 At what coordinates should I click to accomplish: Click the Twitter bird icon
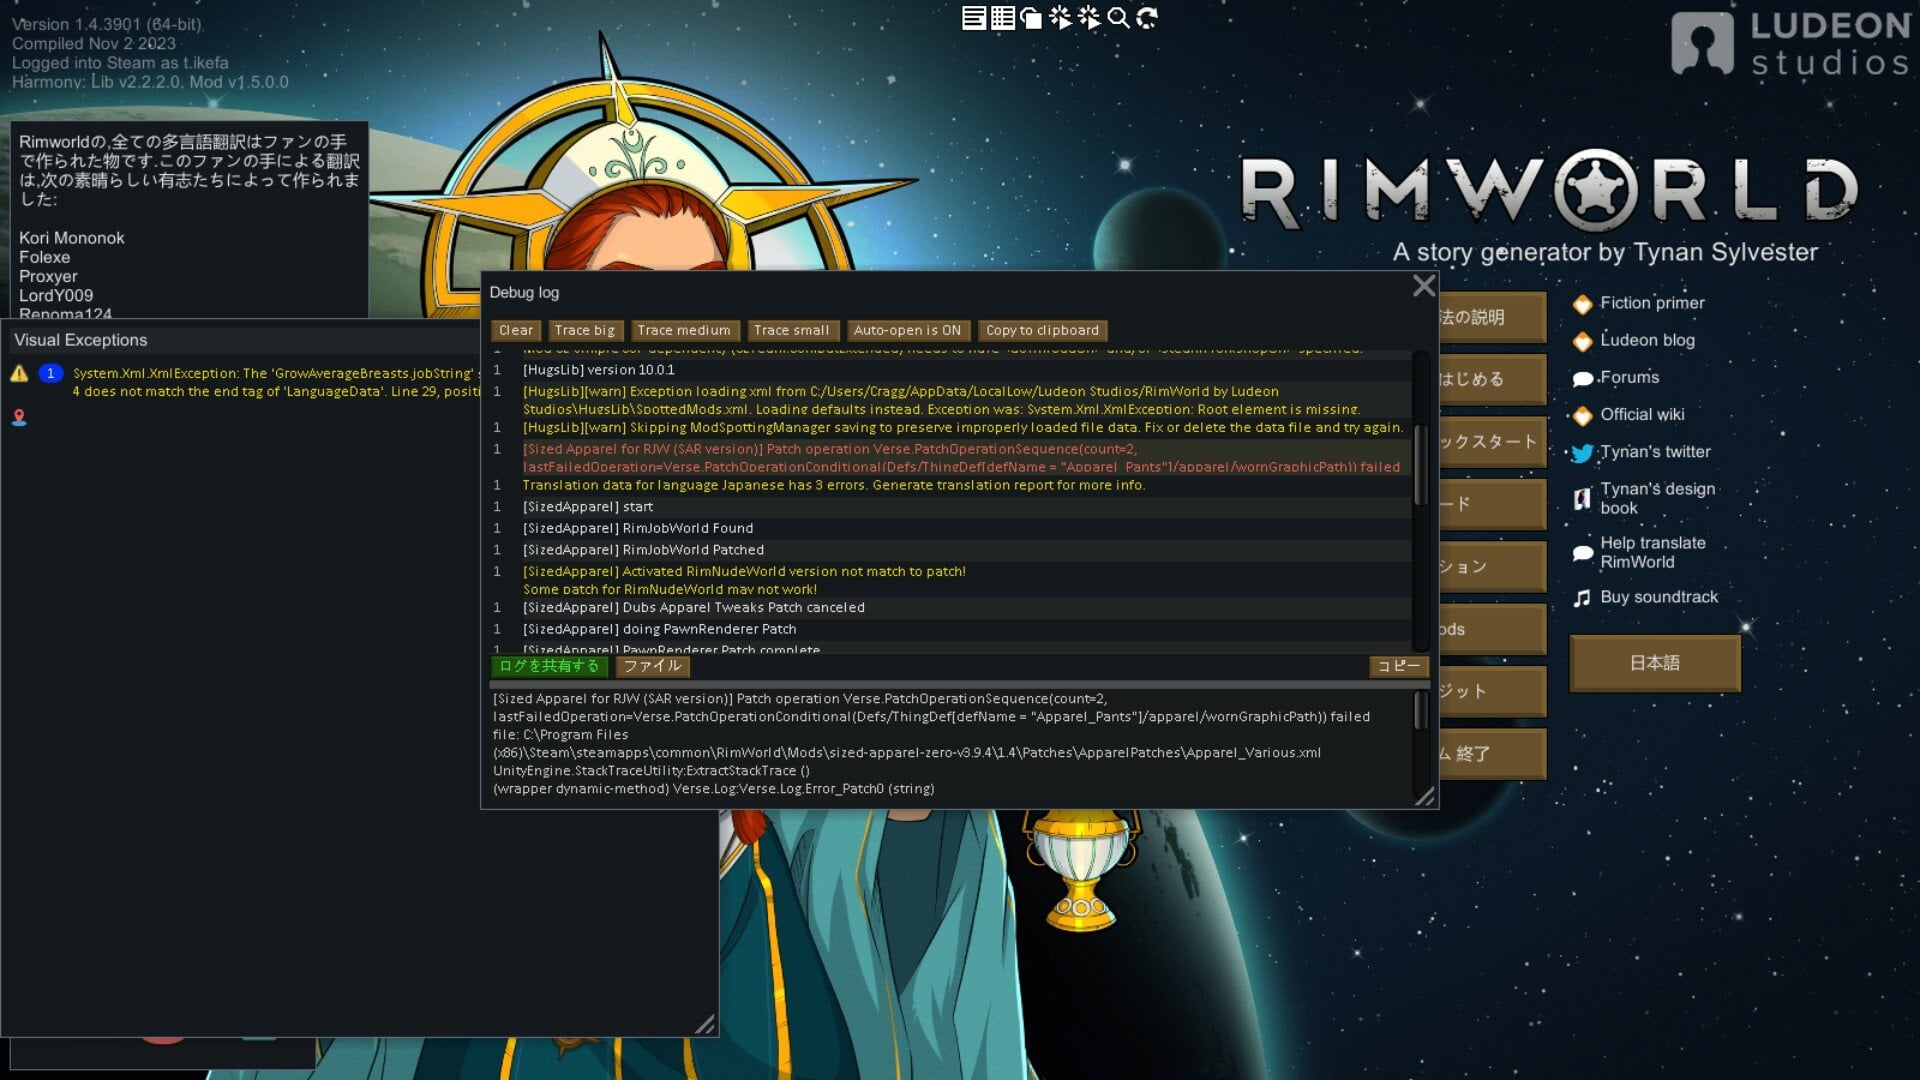(1582, 453)
